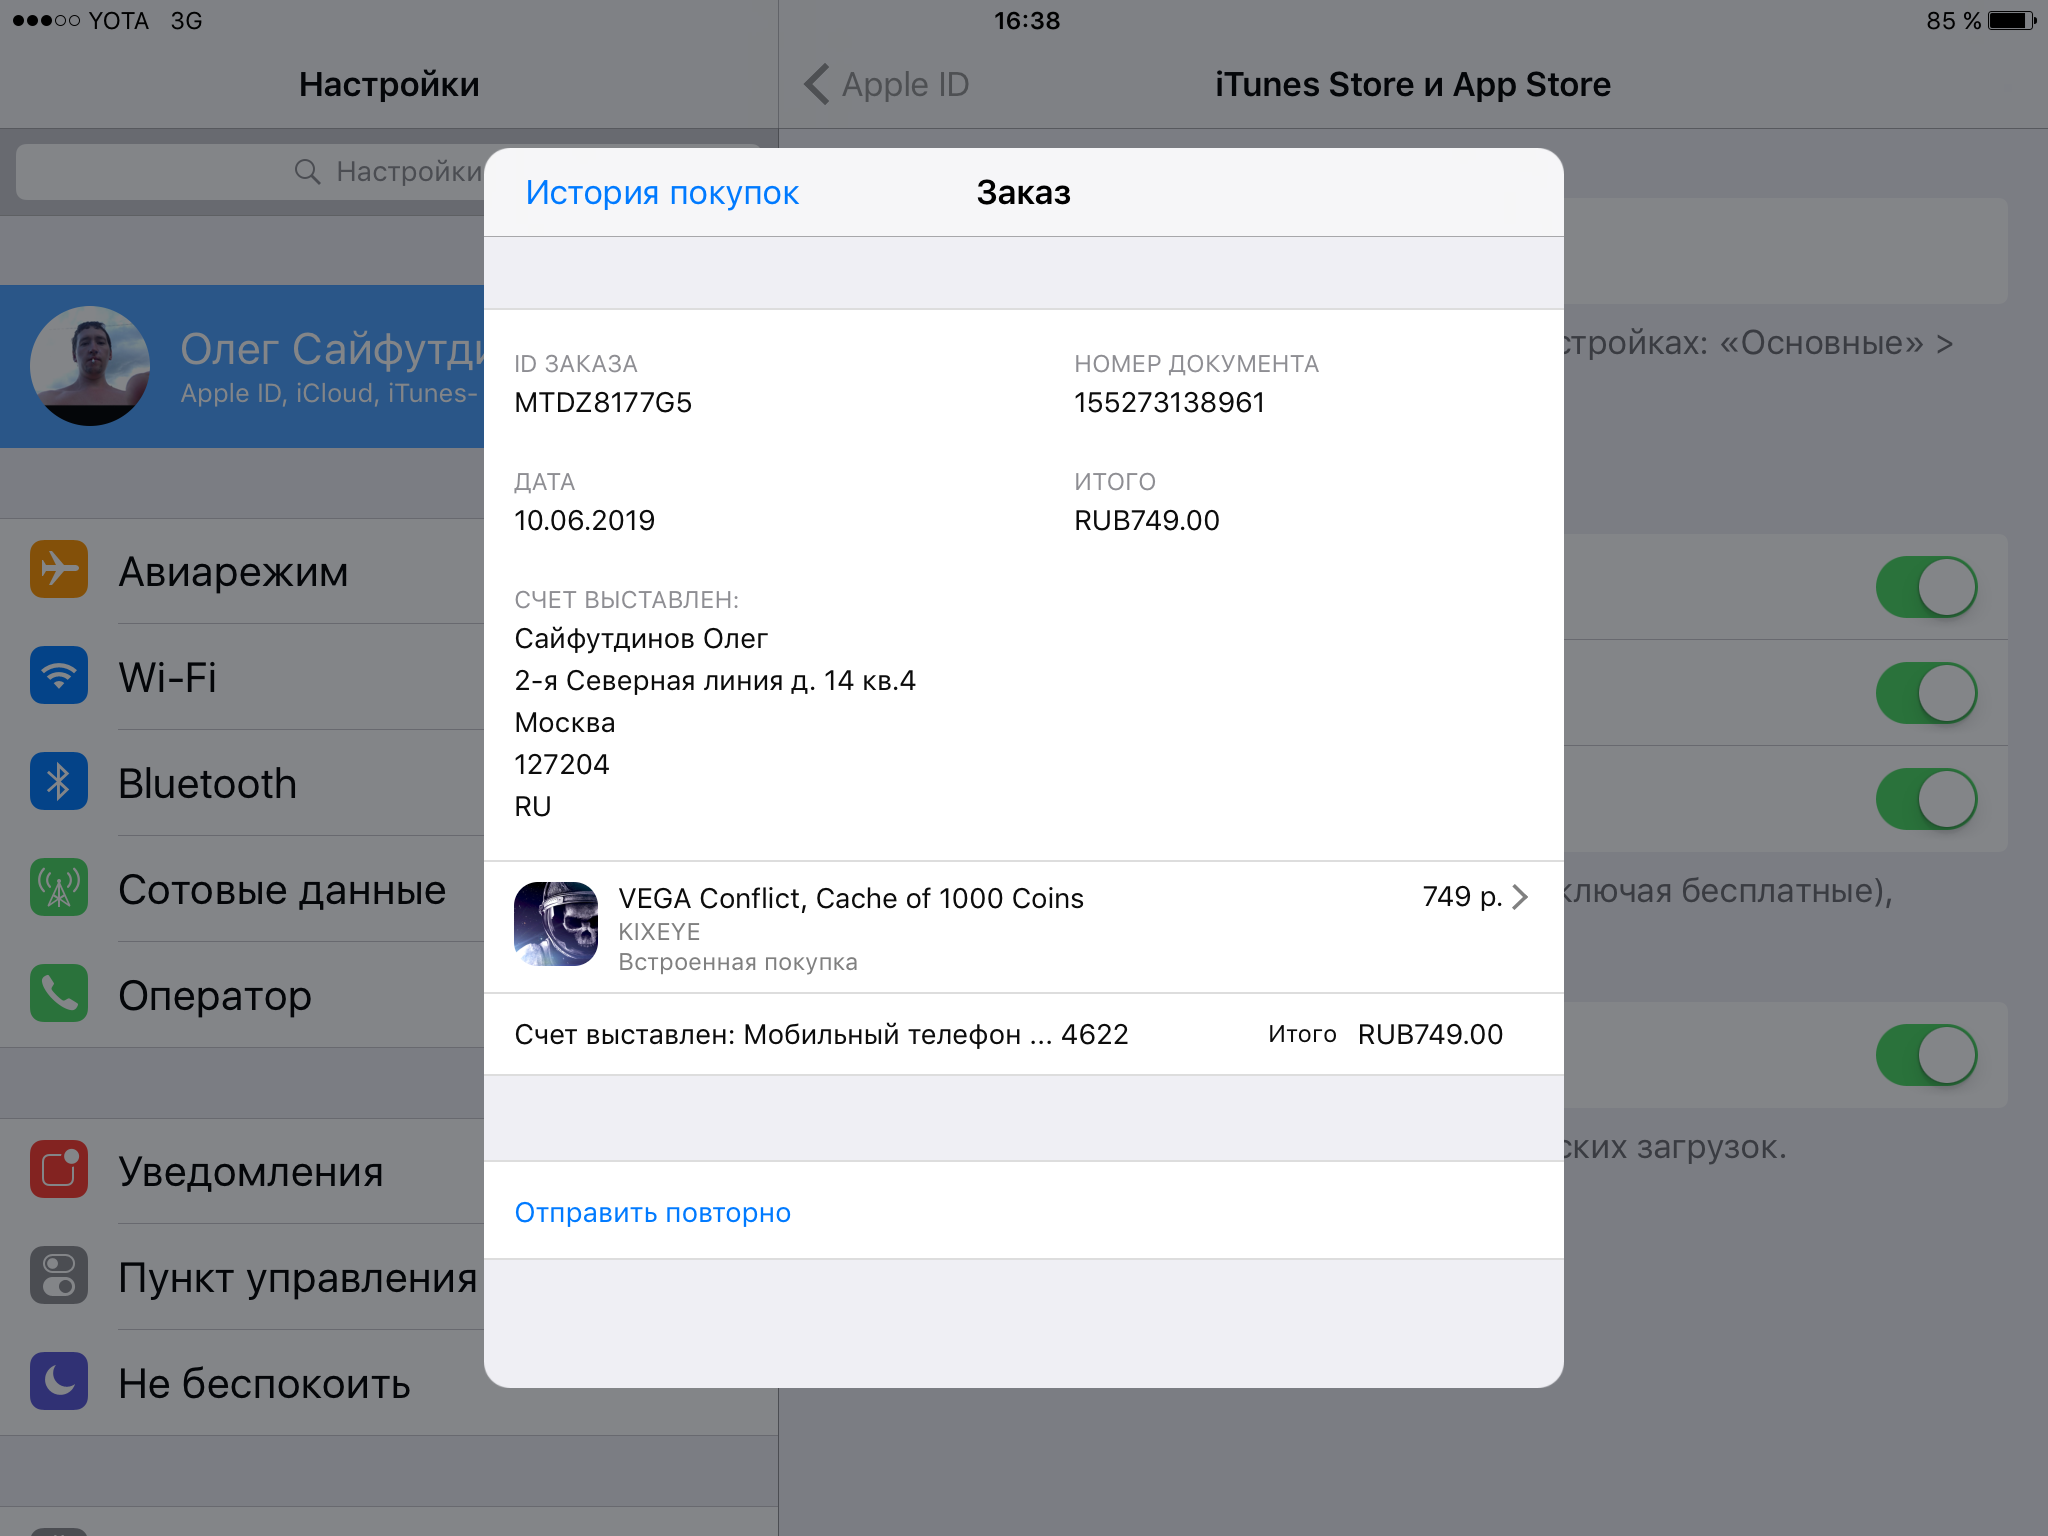The image size is (2048, 1536).
Task: Tap the Оператор phone icon
Action: (59, 993)
